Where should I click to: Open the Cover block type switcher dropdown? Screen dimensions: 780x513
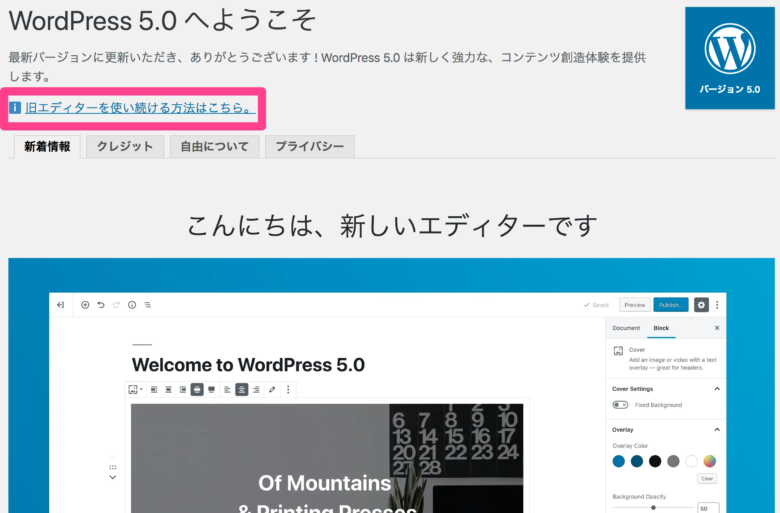coord(135,390)
